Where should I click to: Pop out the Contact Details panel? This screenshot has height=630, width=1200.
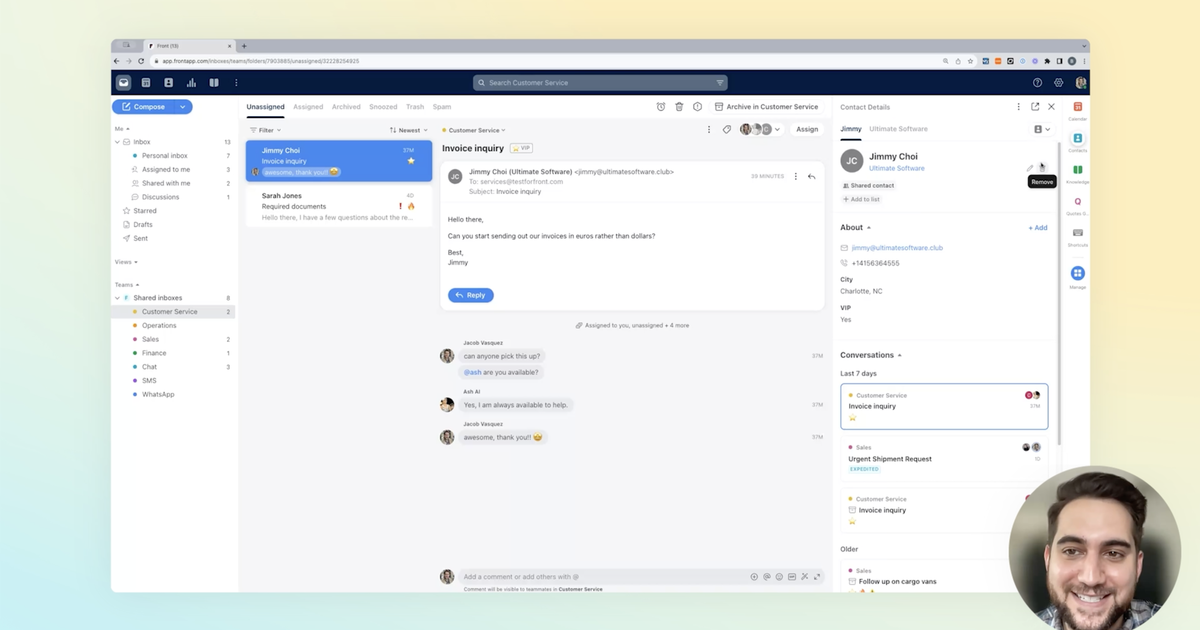[1035, 107]
